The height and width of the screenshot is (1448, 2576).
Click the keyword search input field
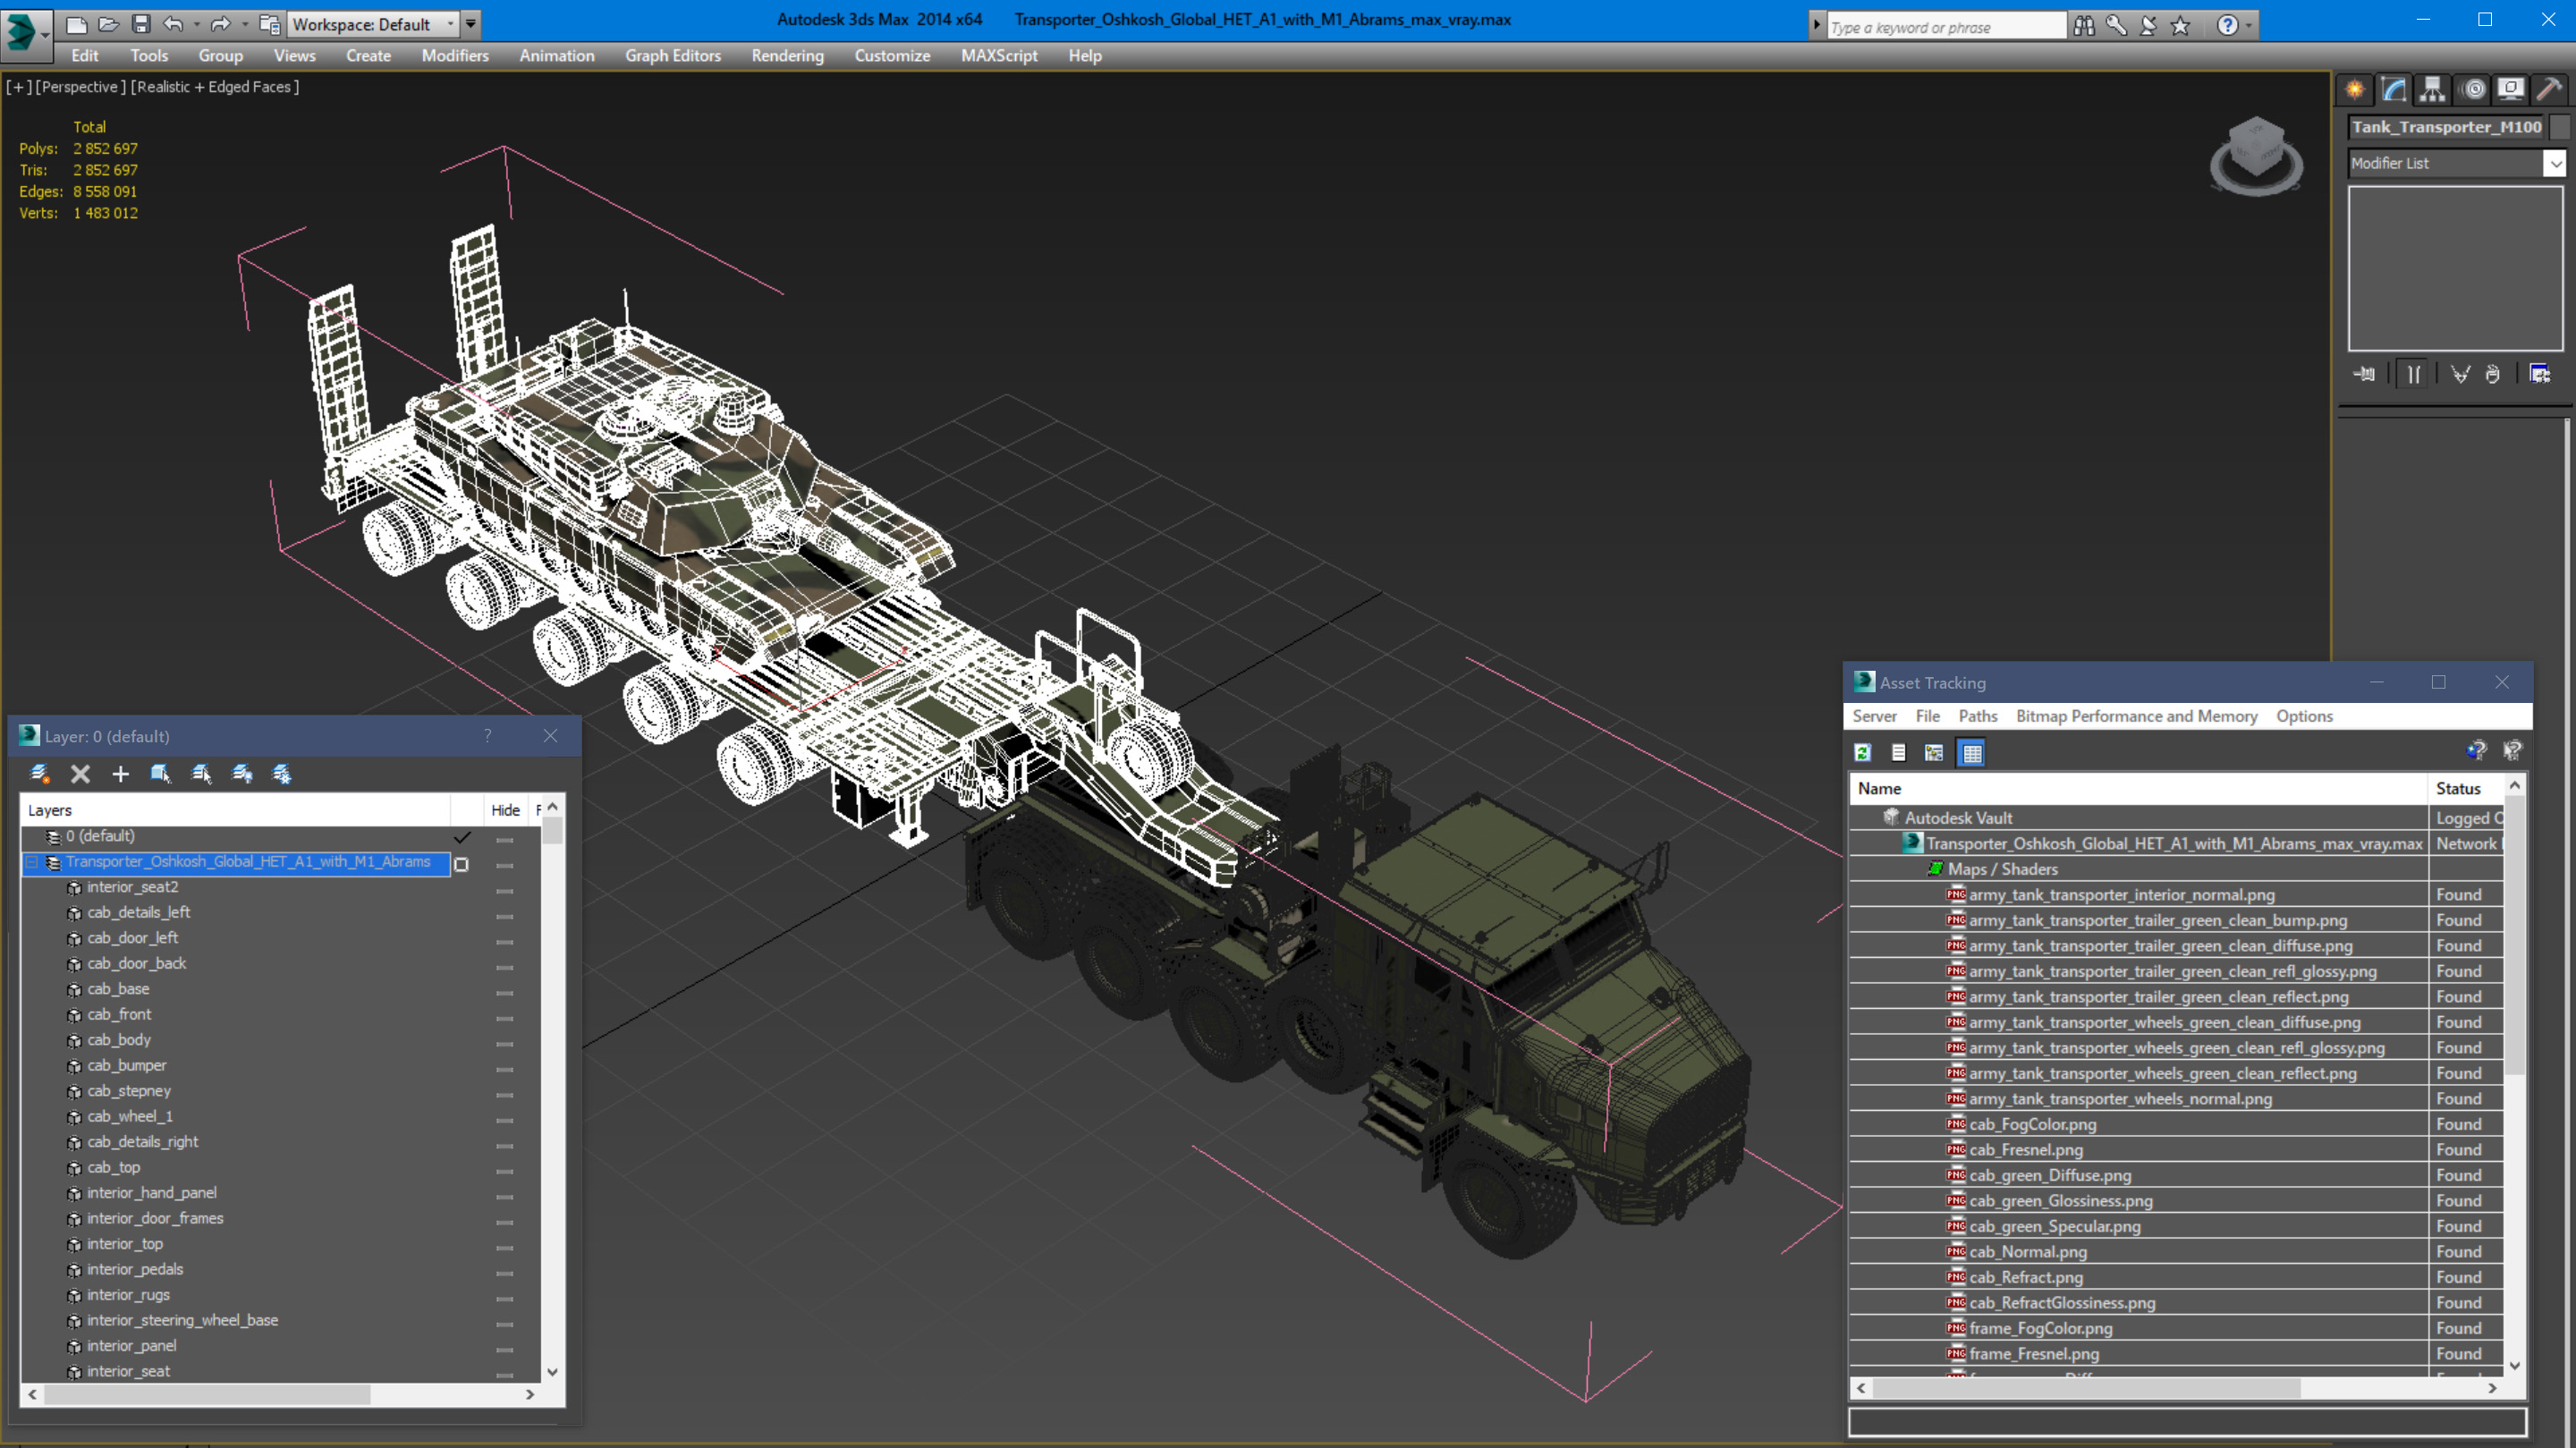click(1946, 27)
